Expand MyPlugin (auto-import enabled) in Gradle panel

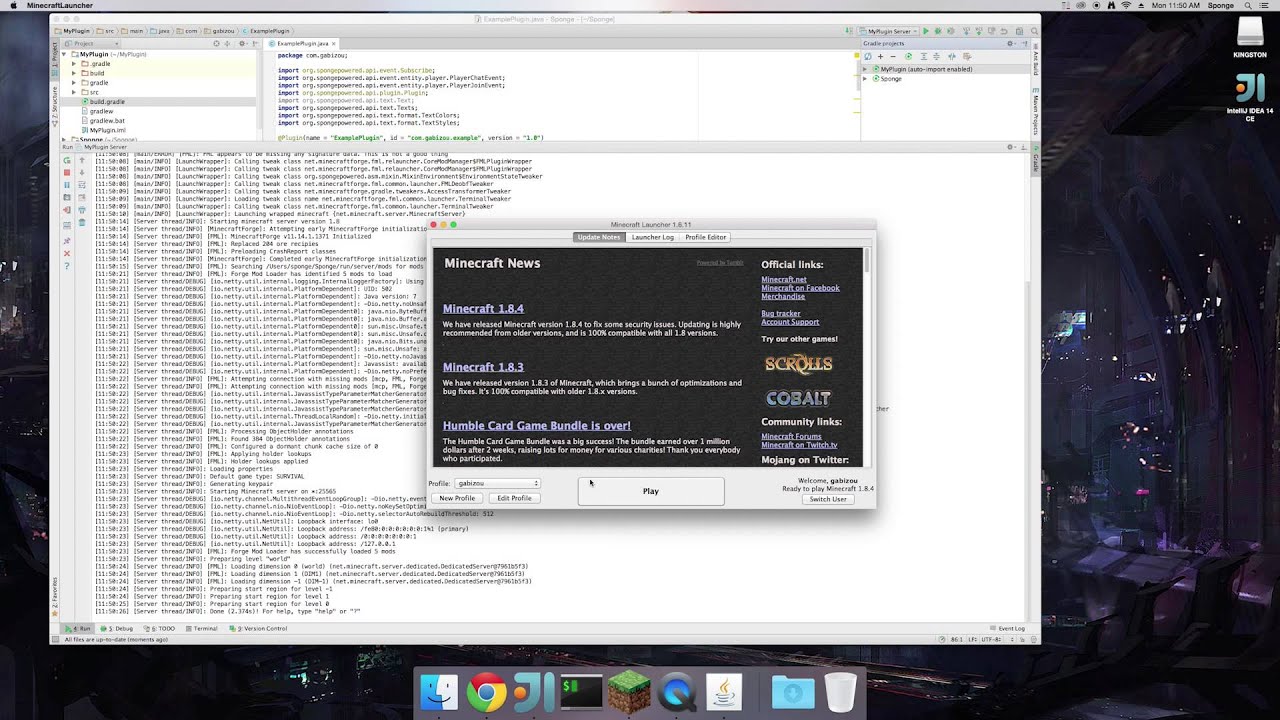tap(865, 69)
